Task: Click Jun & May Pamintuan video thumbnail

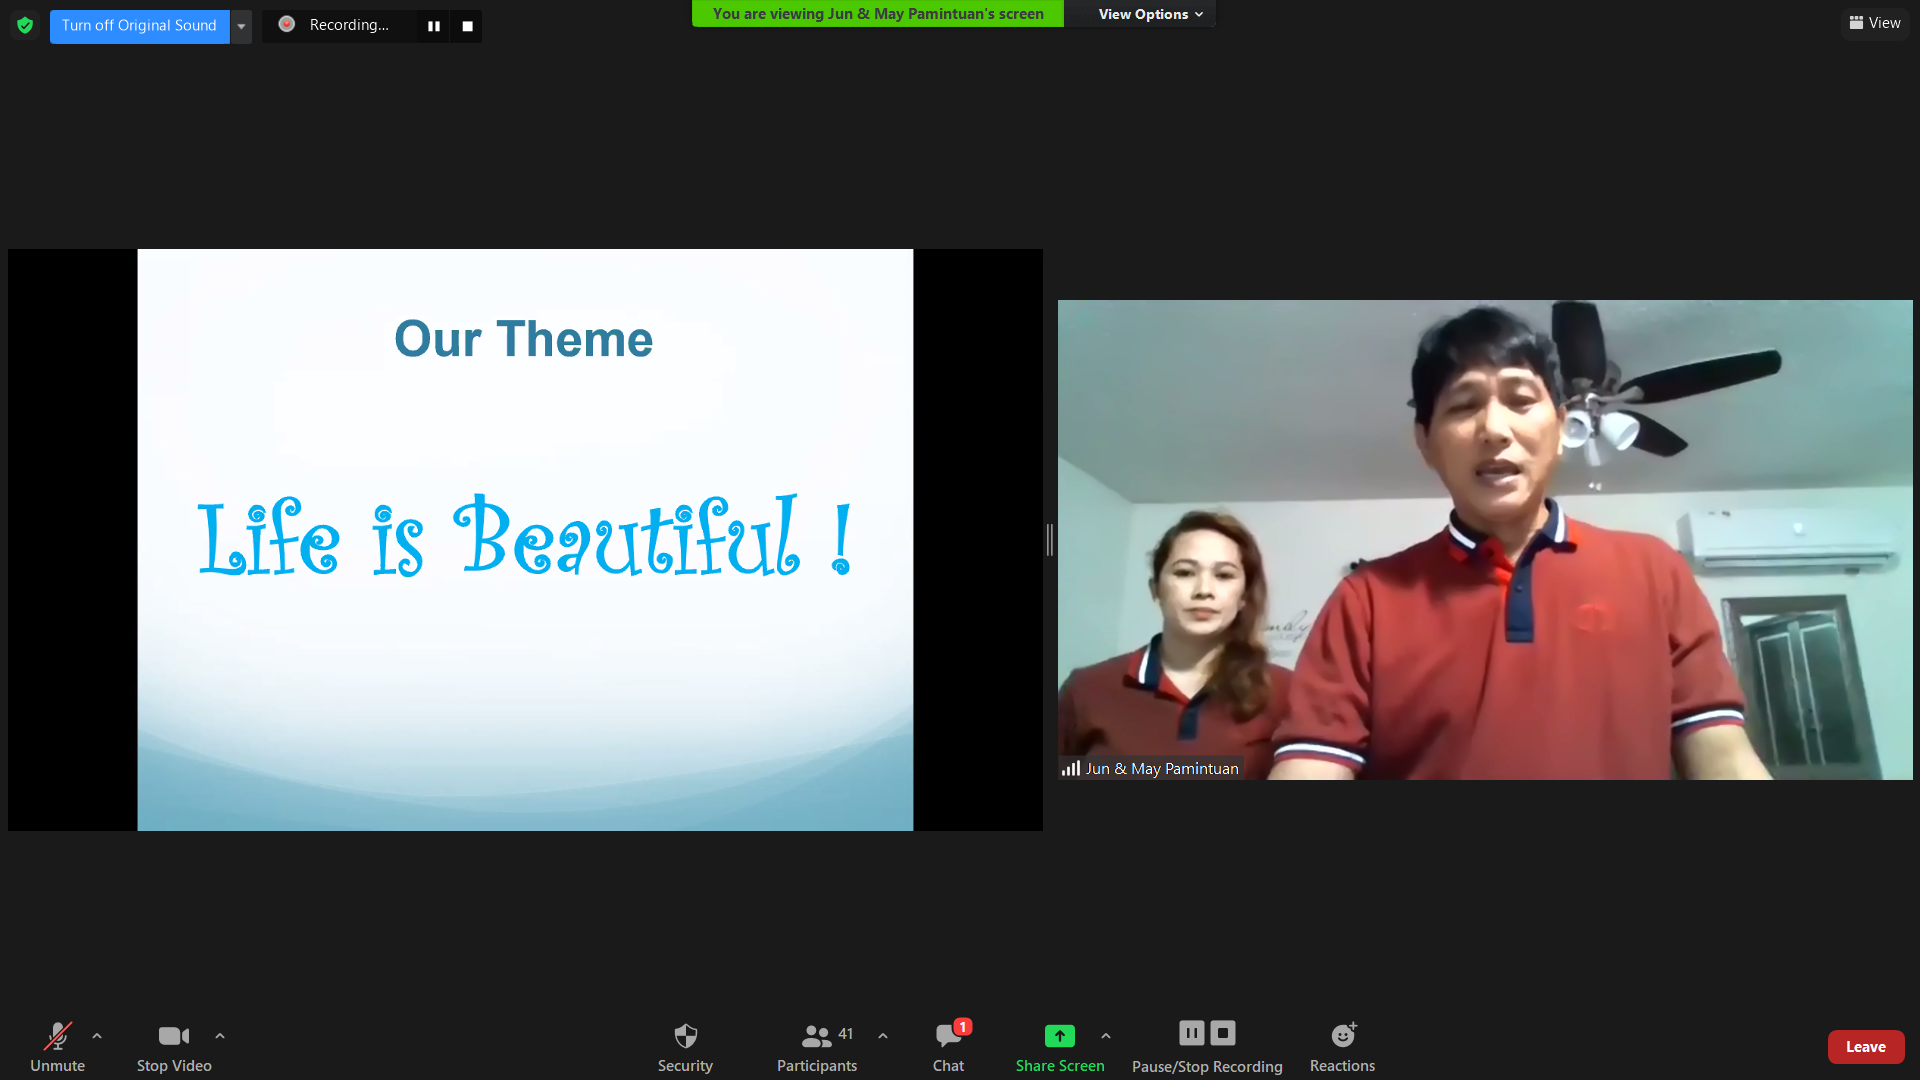Action: [x=1485, y=540]
